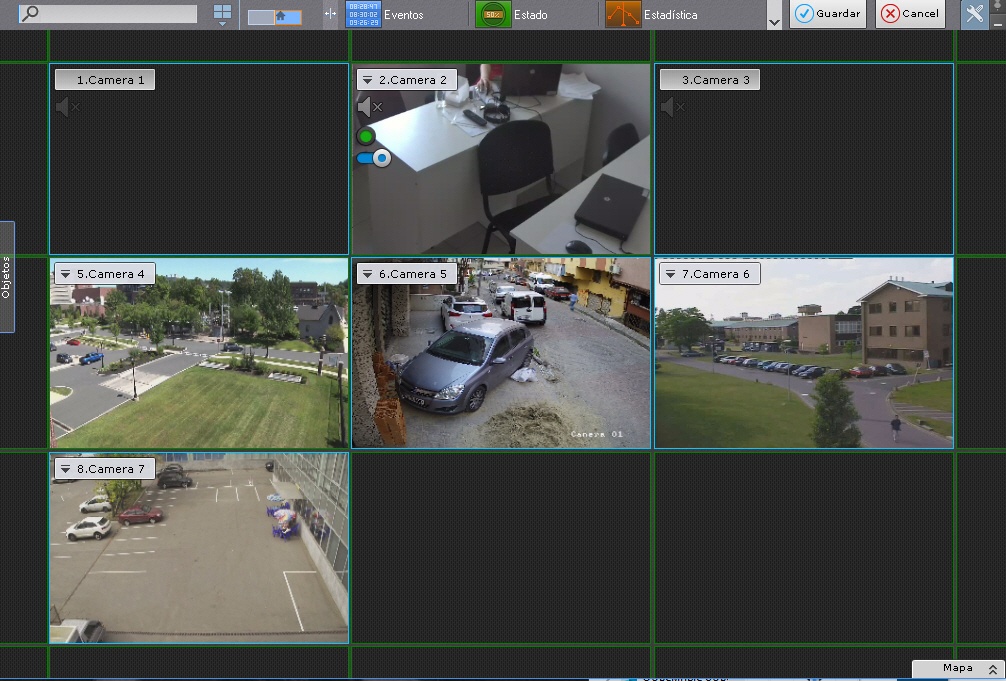Click the layout grid icon
The width and height of the screenshot is (1006, 681).
tap(222, 13)
